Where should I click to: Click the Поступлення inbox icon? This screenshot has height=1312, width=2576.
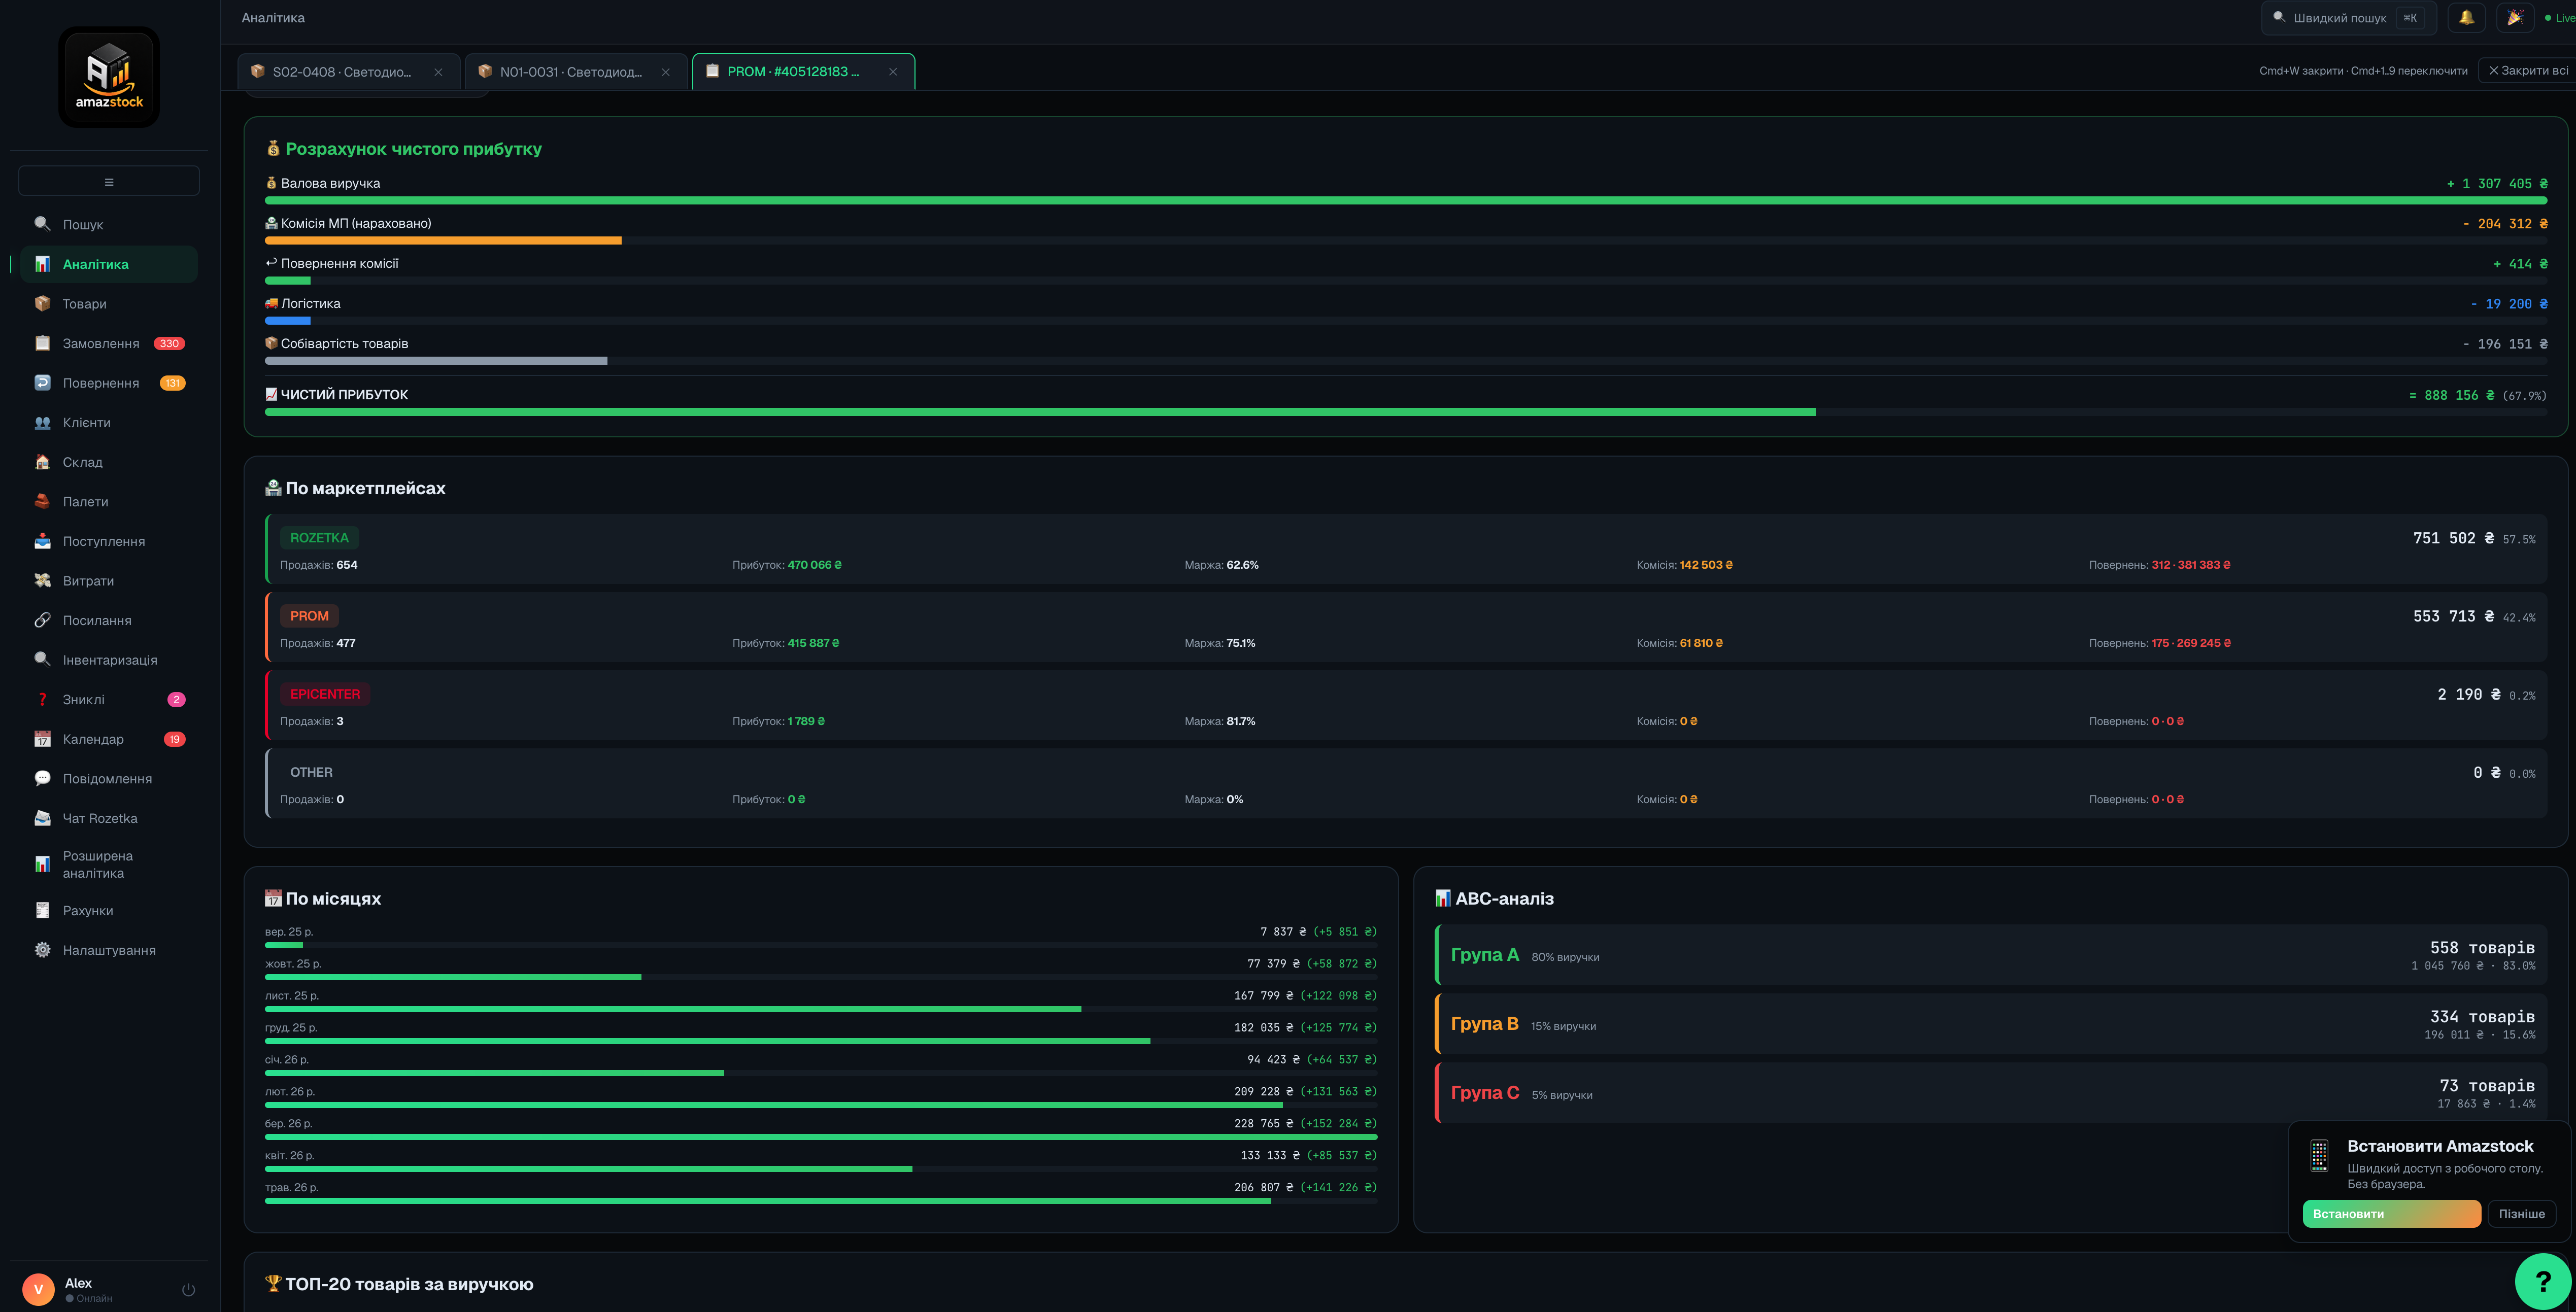tap(42, 541)
